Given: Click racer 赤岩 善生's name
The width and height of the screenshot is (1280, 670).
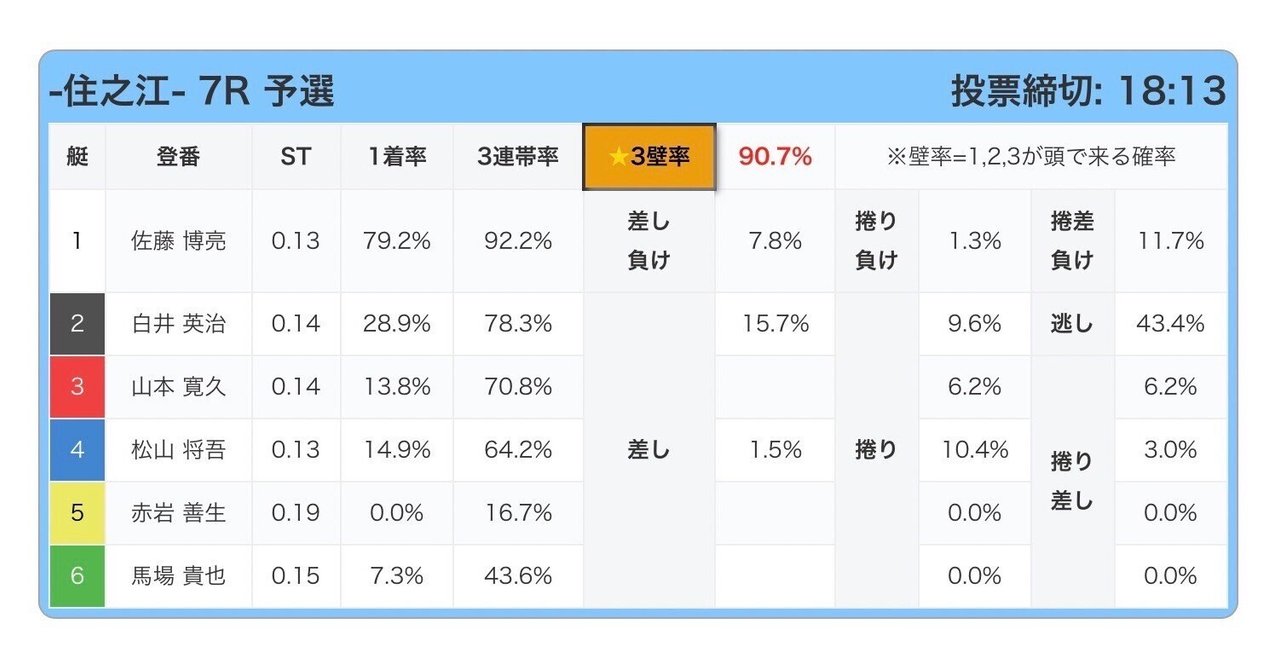Looking at the screenshot, I should 178,513.
